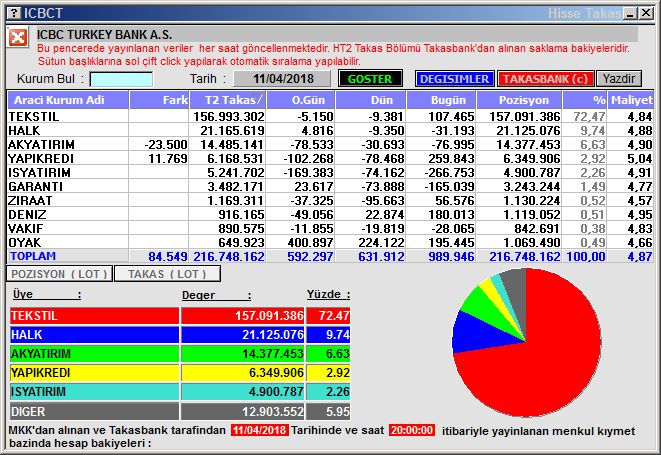Click the gray DIGER legend bar
The height and width of the screenshot is (455, 661).
(x=94, y=411)
